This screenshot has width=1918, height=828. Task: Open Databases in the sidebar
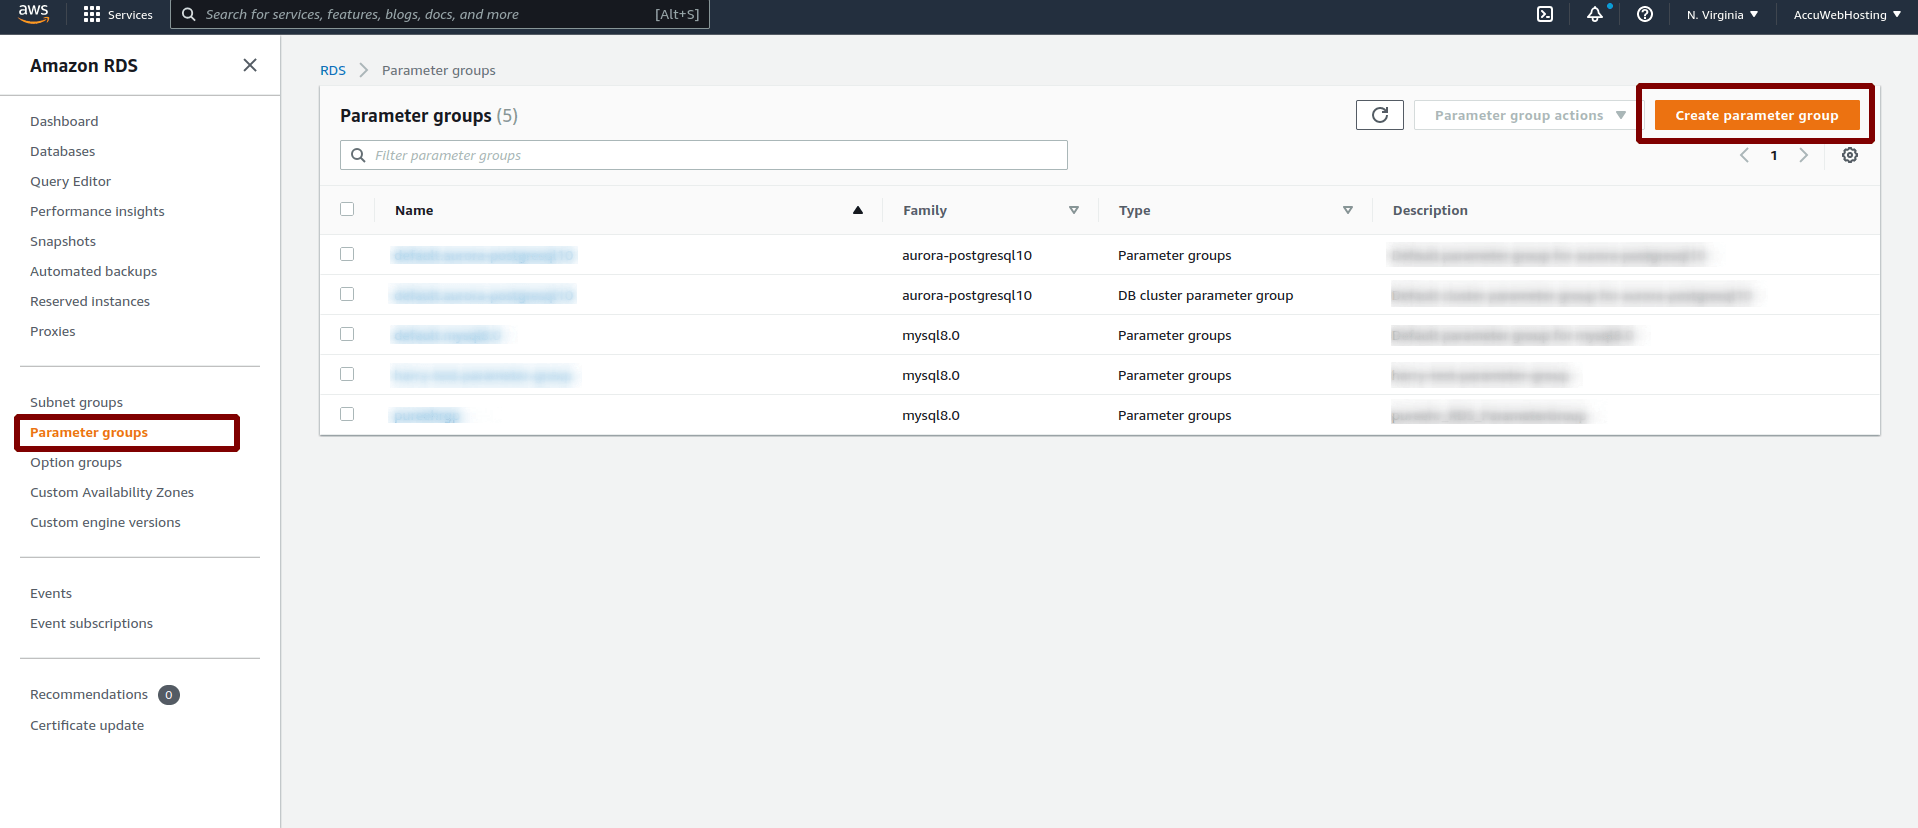[x=63, y=151]
